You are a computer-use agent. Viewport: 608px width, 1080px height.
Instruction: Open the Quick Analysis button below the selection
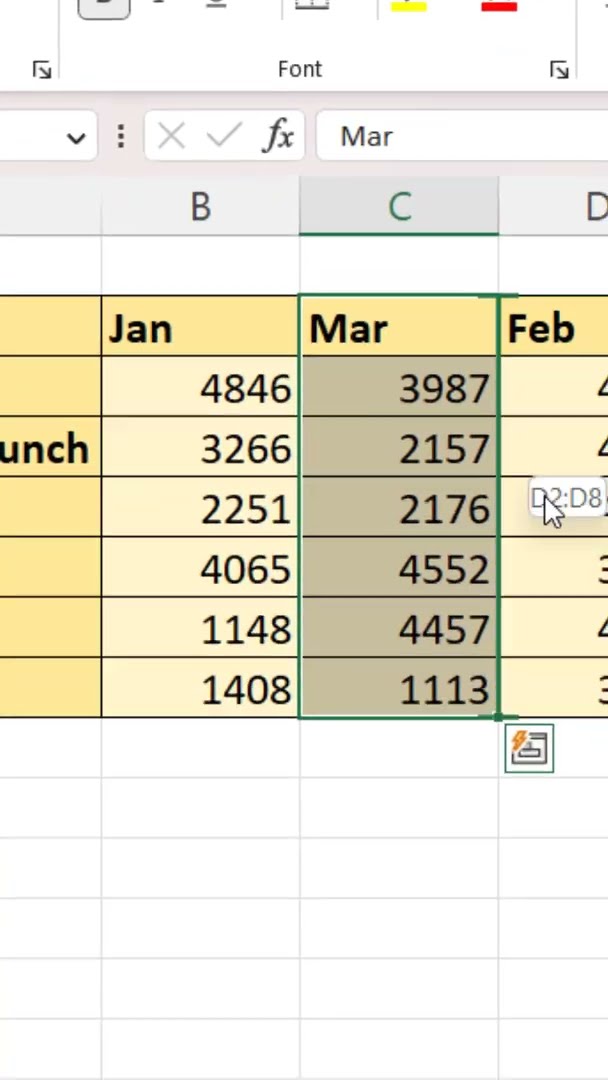pos(529,748)
